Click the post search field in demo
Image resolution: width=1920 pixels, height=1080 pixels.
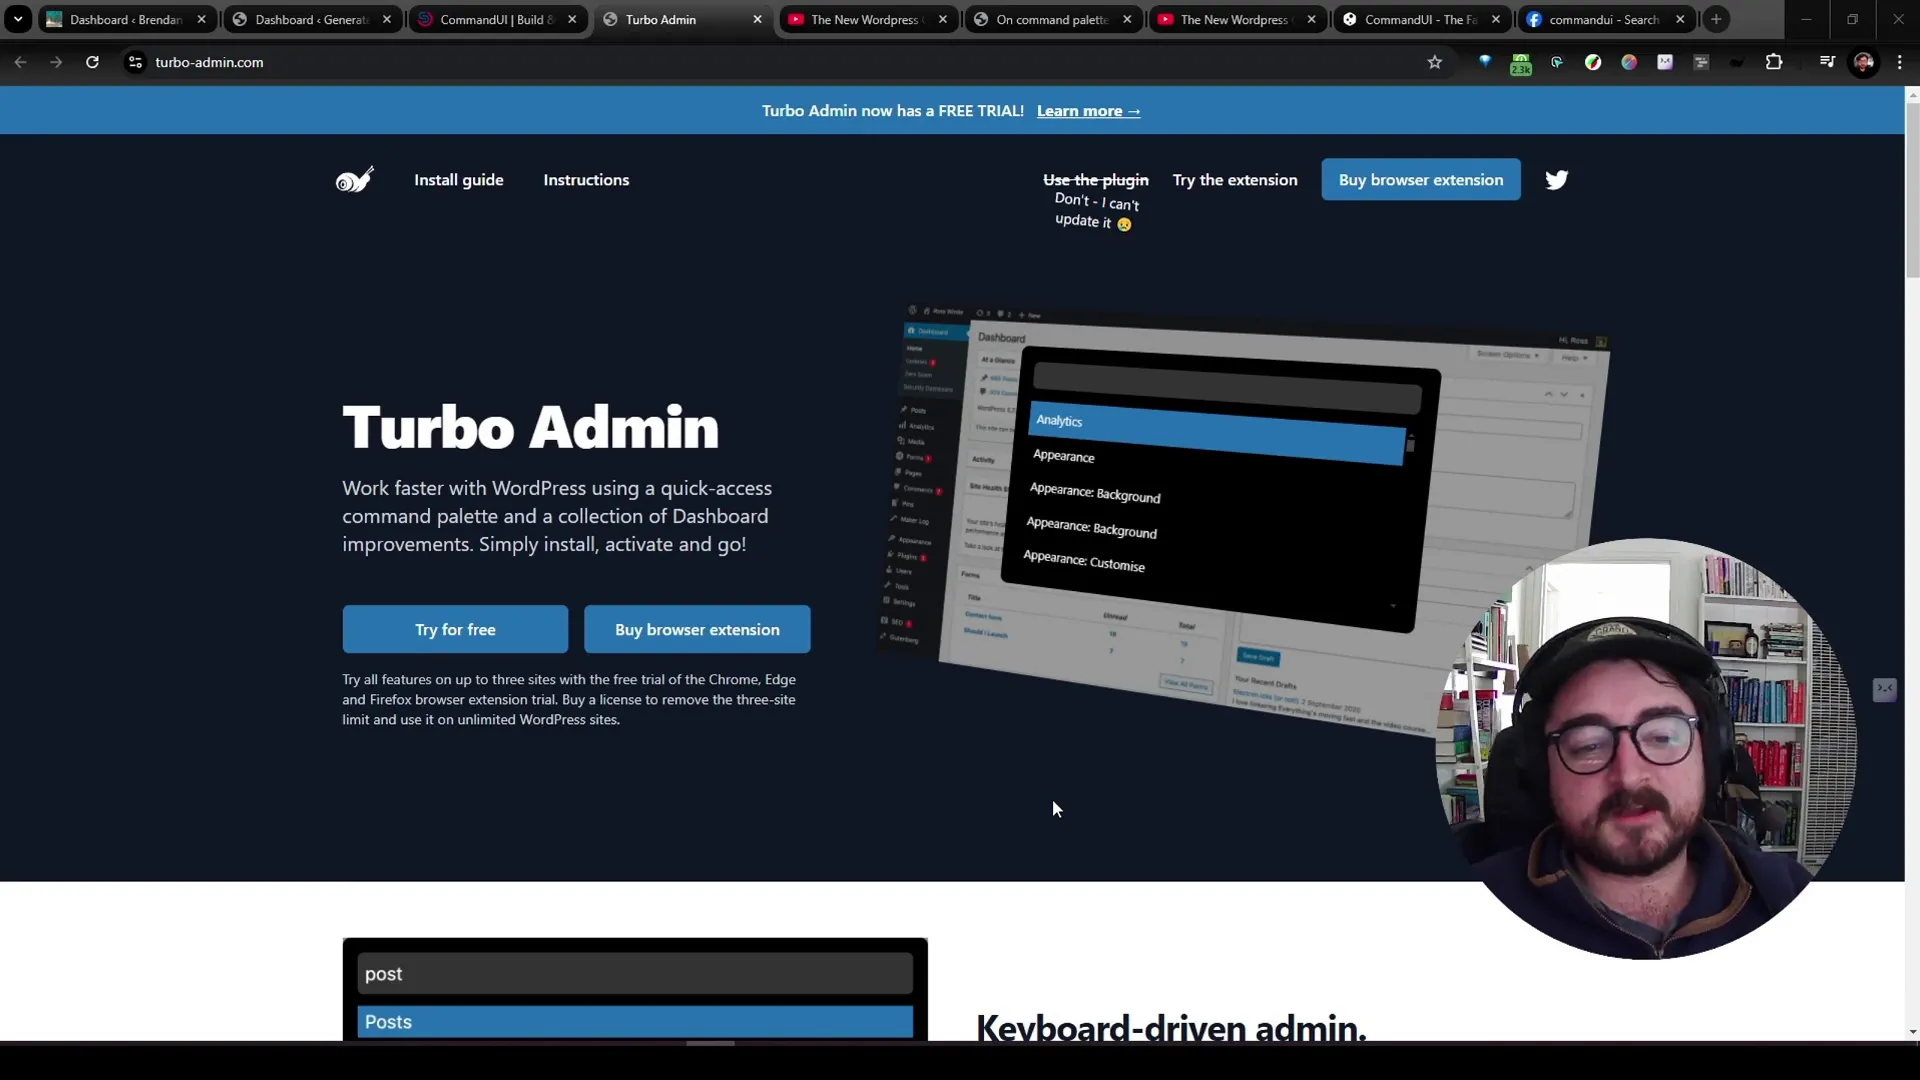tap(635, 974)
